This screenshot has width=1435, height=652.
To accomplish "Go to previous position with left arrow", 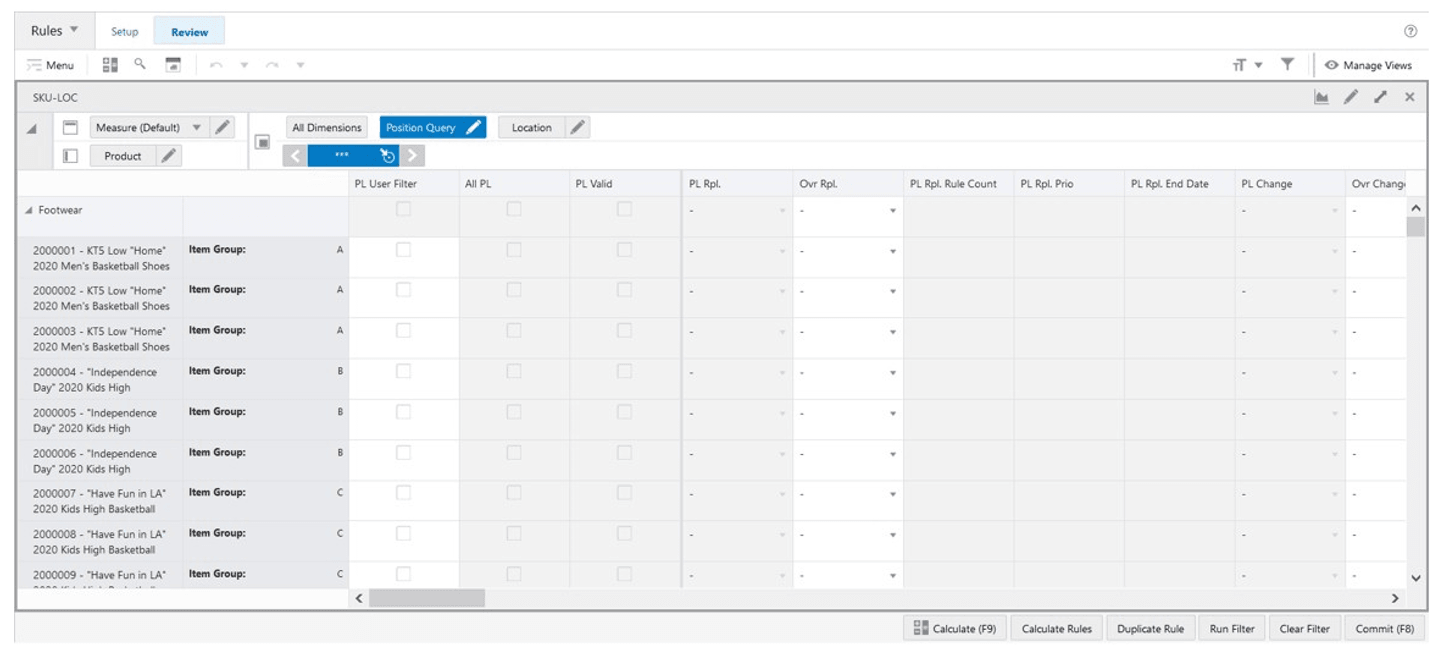I will 295,156.
